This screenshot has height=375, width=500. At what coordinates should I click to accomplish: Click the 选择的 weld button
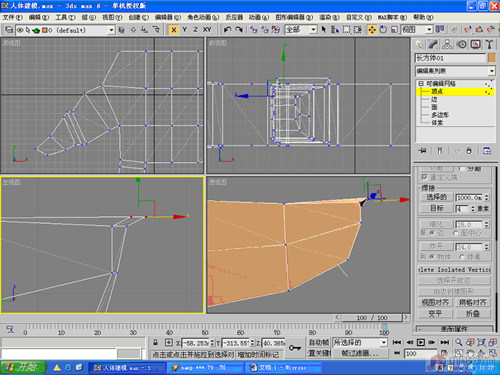pos(436,197)
